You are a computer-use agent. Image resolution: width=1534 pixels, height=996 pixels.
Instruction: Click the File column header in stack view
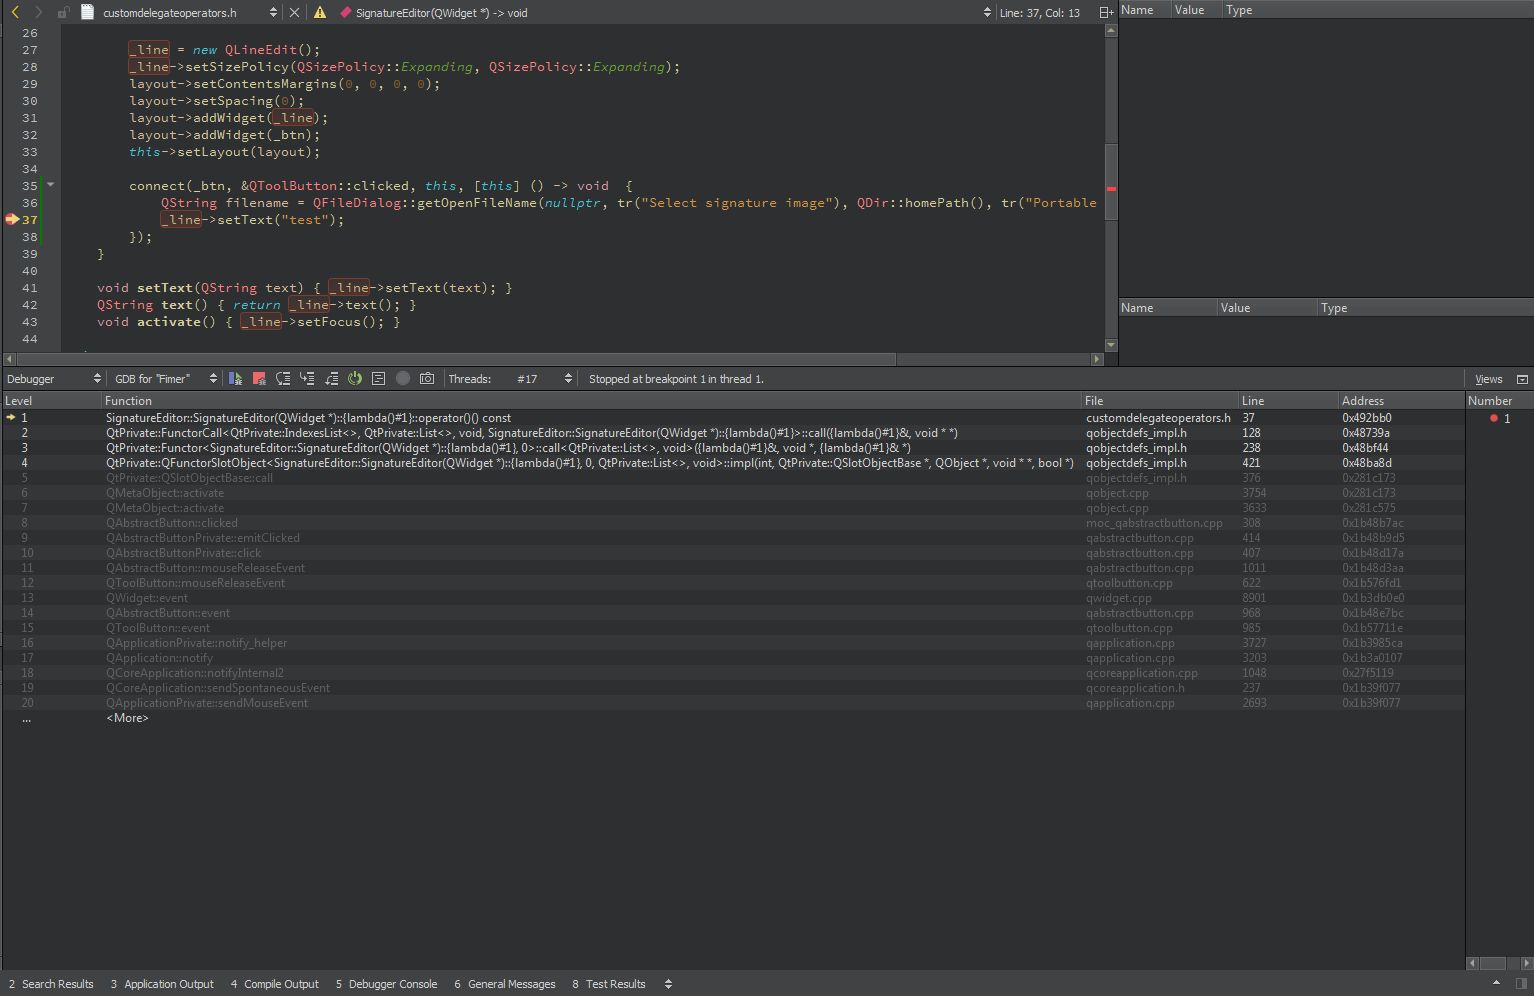[x=1160, y=400]
